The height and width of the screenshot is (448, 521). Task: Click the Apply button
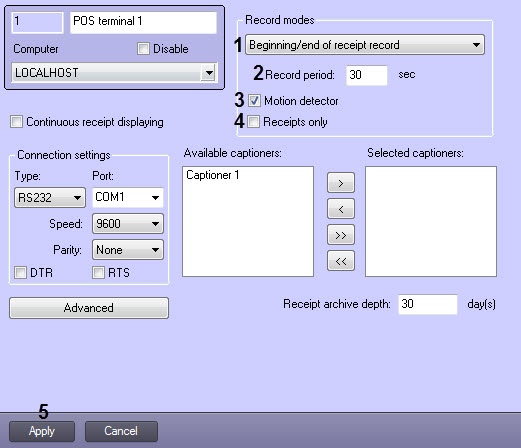[42, 431]
